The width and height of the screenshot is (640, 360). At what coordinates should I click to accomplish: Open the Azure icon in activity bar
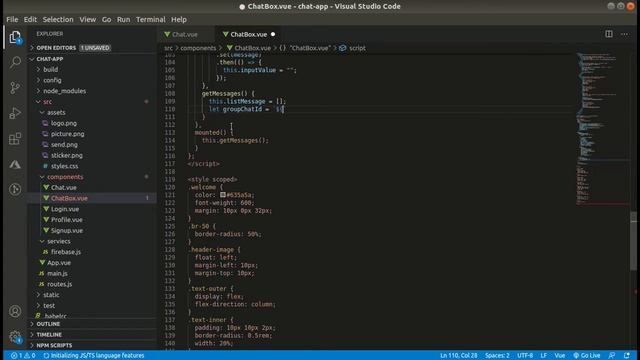tap(15, 164)
